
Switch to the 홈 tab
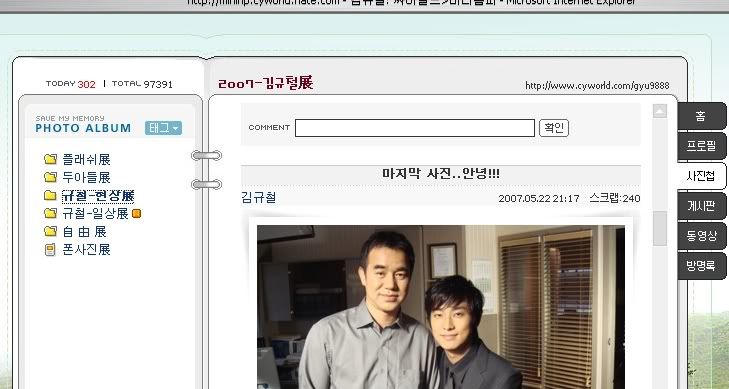pos(701,116)
